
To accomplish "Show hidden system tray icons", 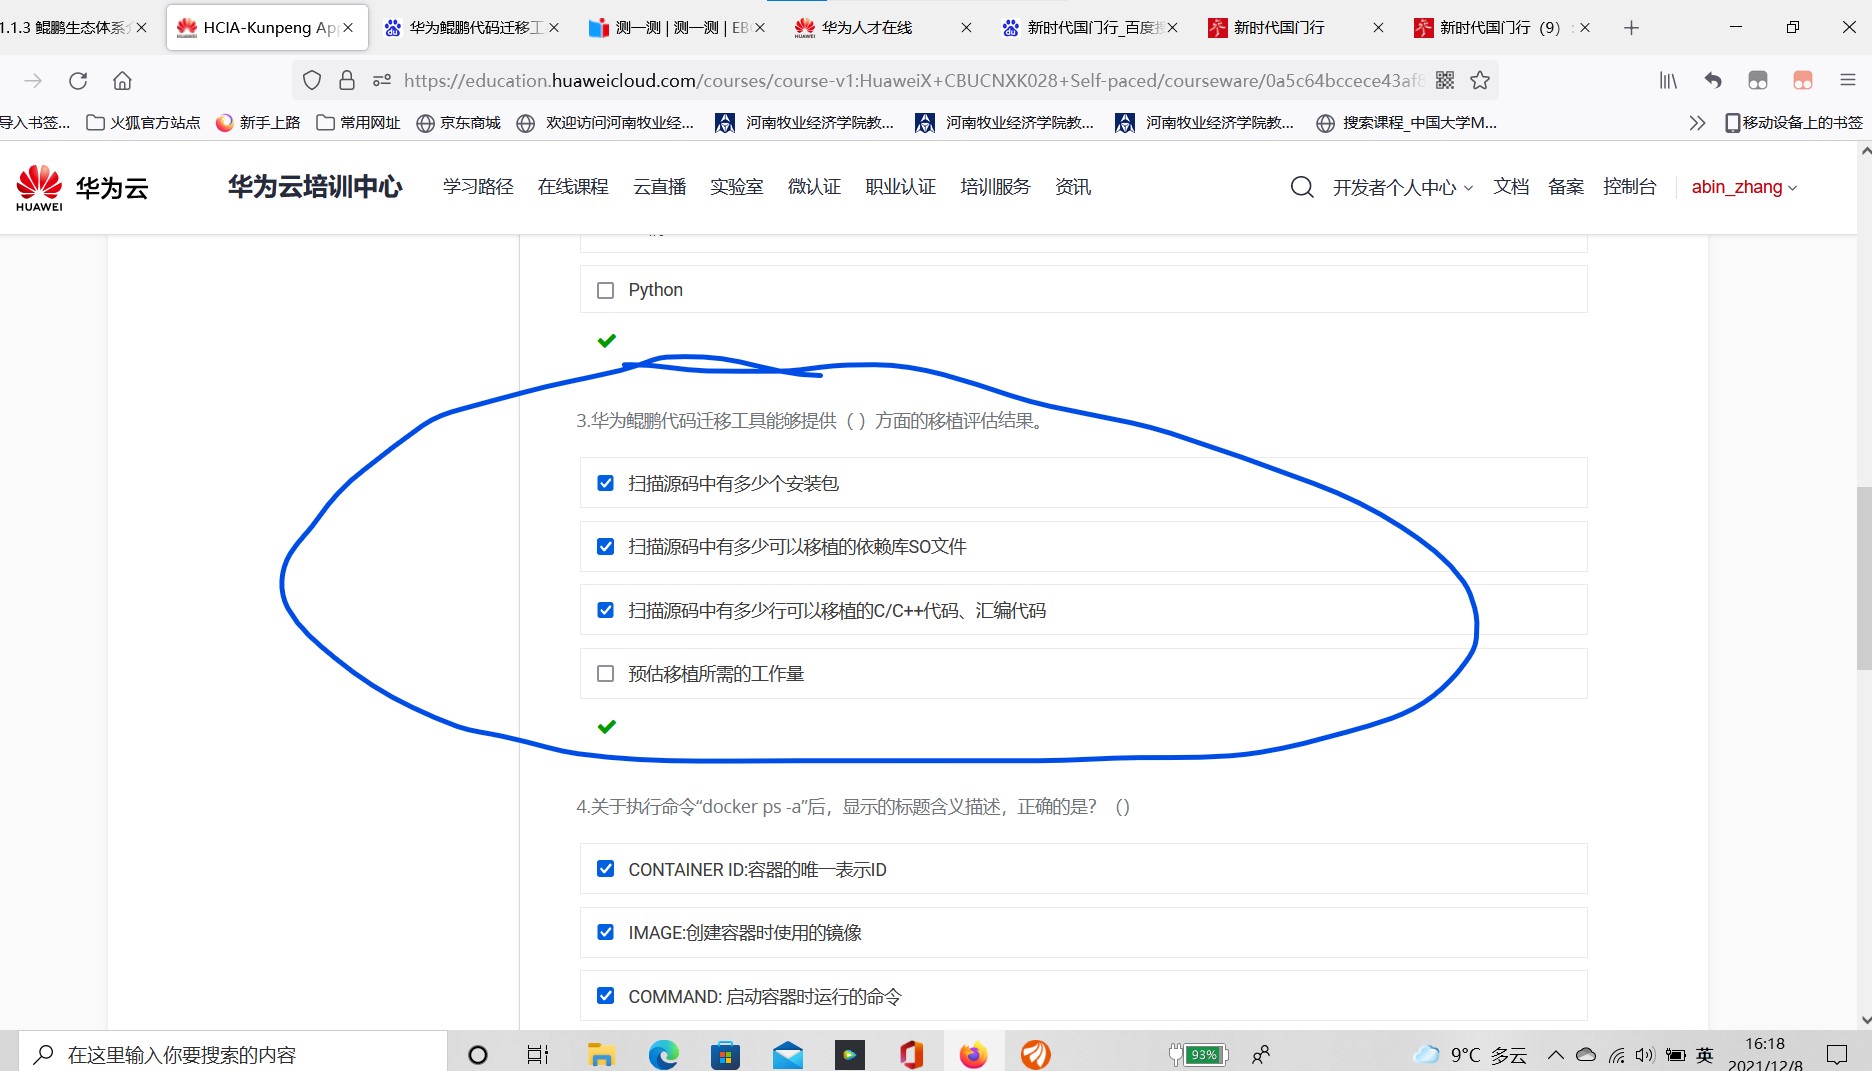I will point(1555,1055).
